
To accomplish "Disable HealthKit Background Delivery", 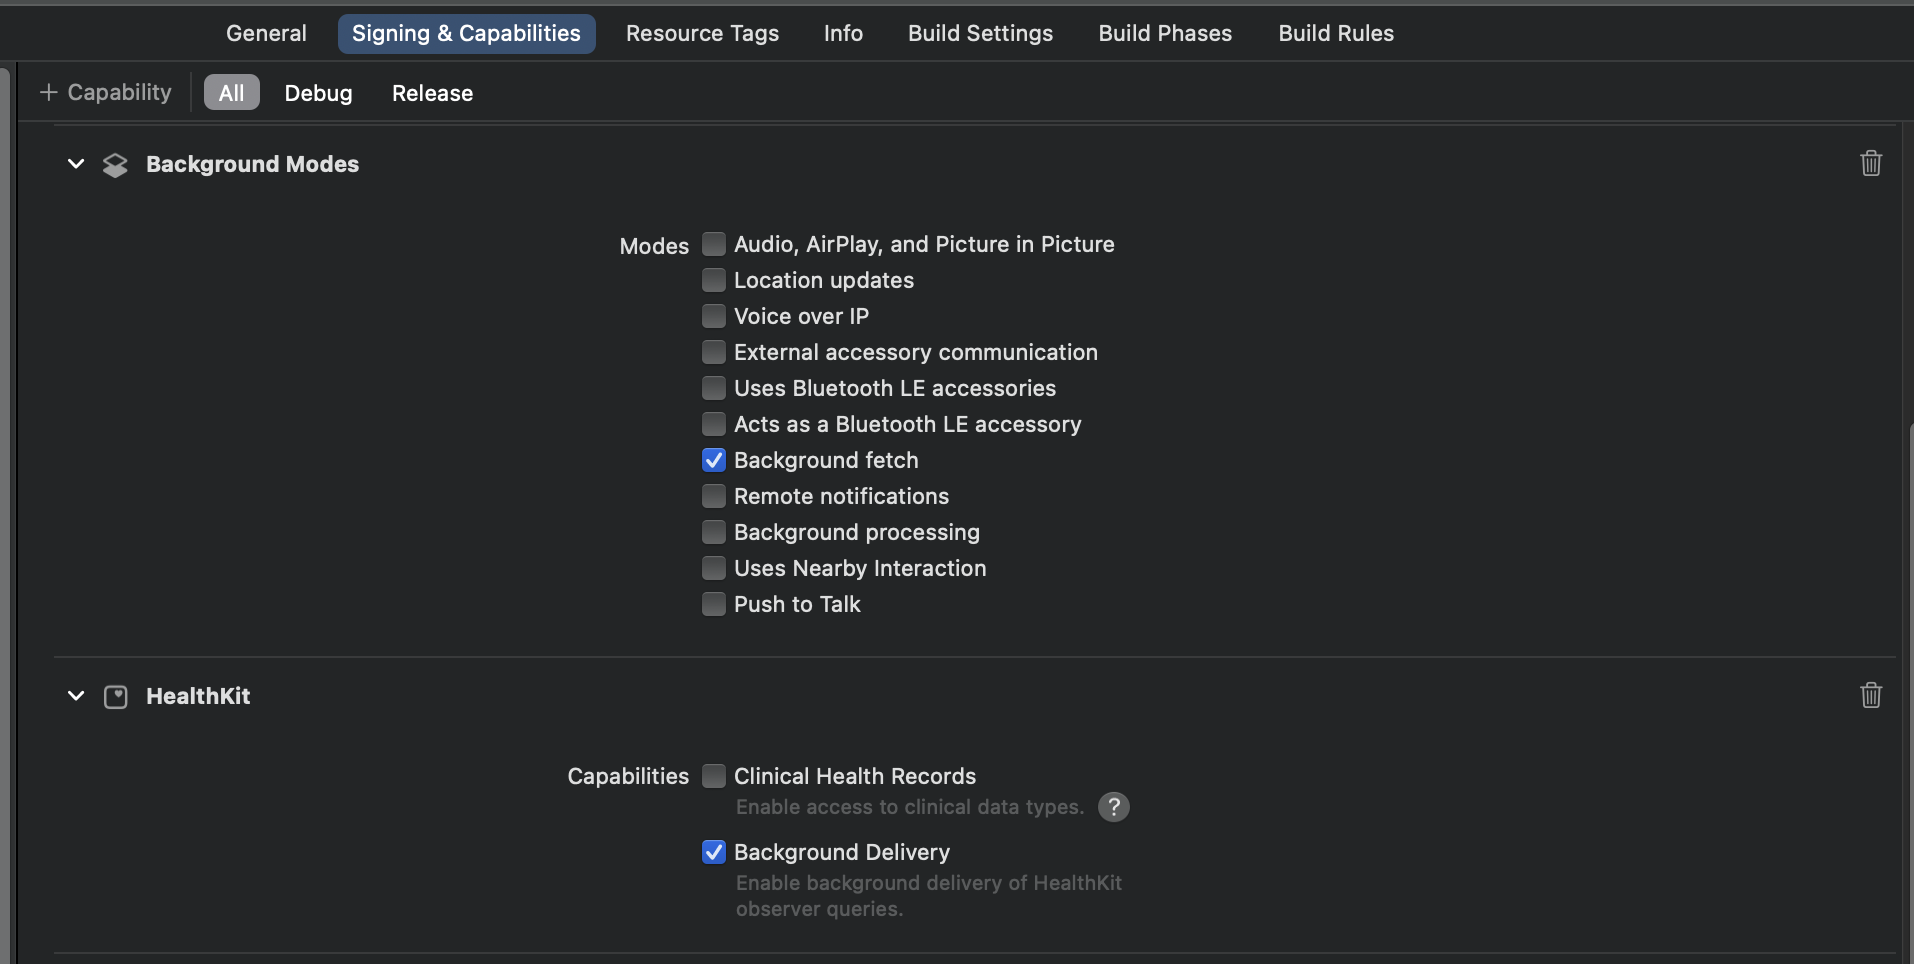I will [x=713, y=852].
